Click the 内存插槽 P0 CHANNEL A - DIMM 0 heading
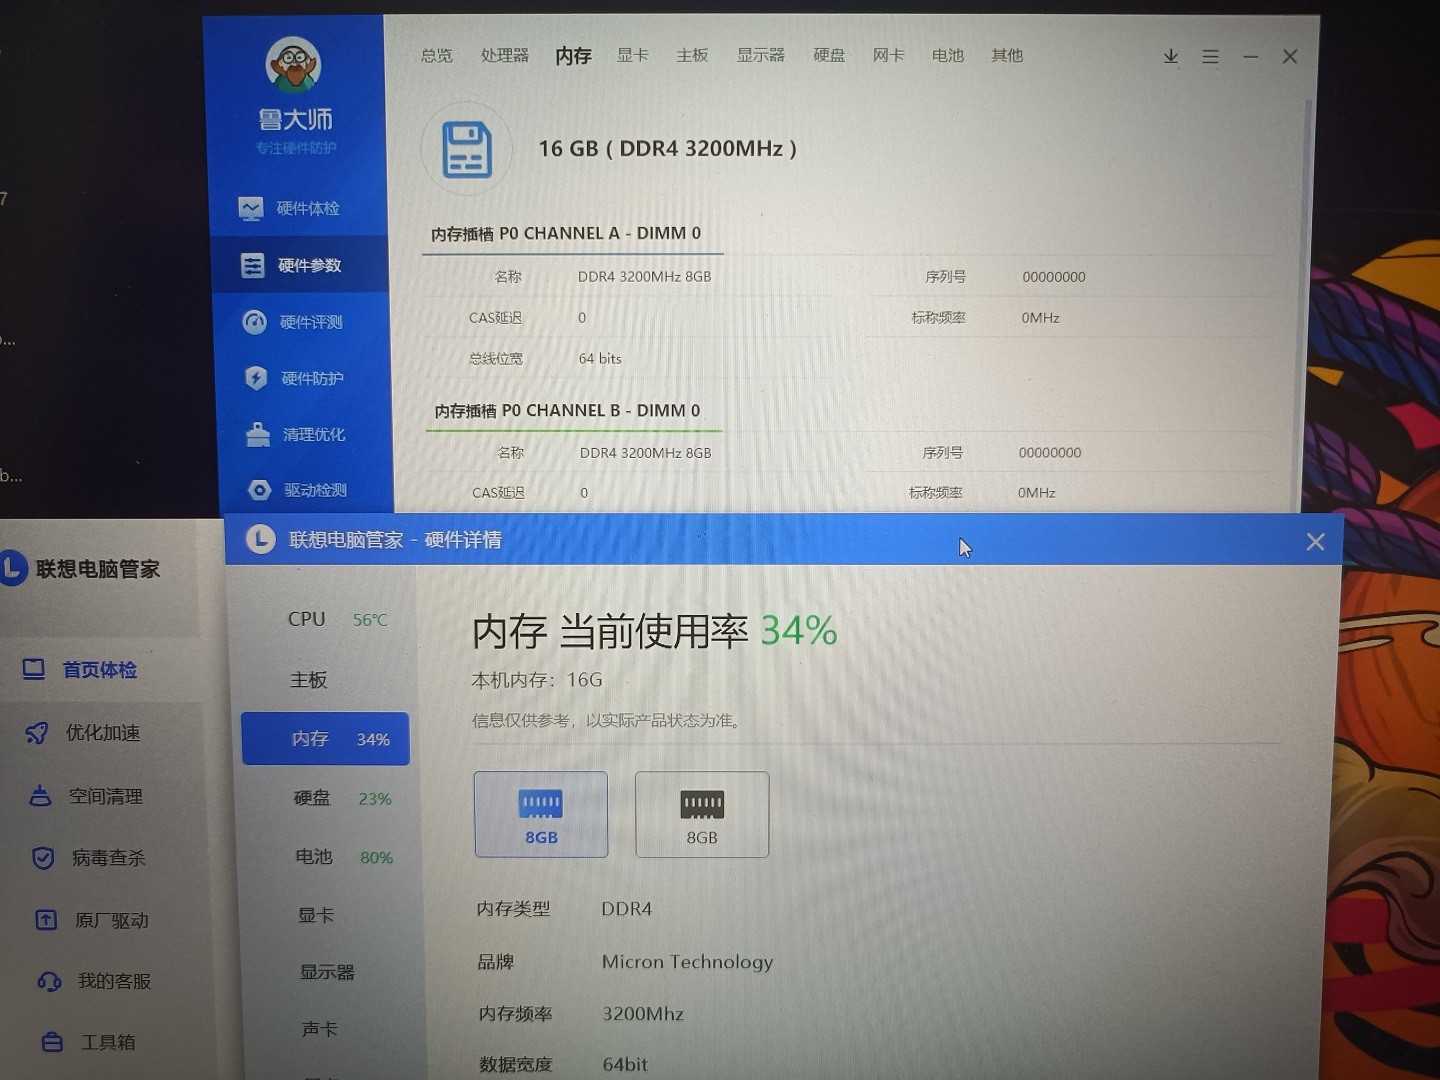The width and height of the screenshot is (1440, 1080). pos(566,234)
